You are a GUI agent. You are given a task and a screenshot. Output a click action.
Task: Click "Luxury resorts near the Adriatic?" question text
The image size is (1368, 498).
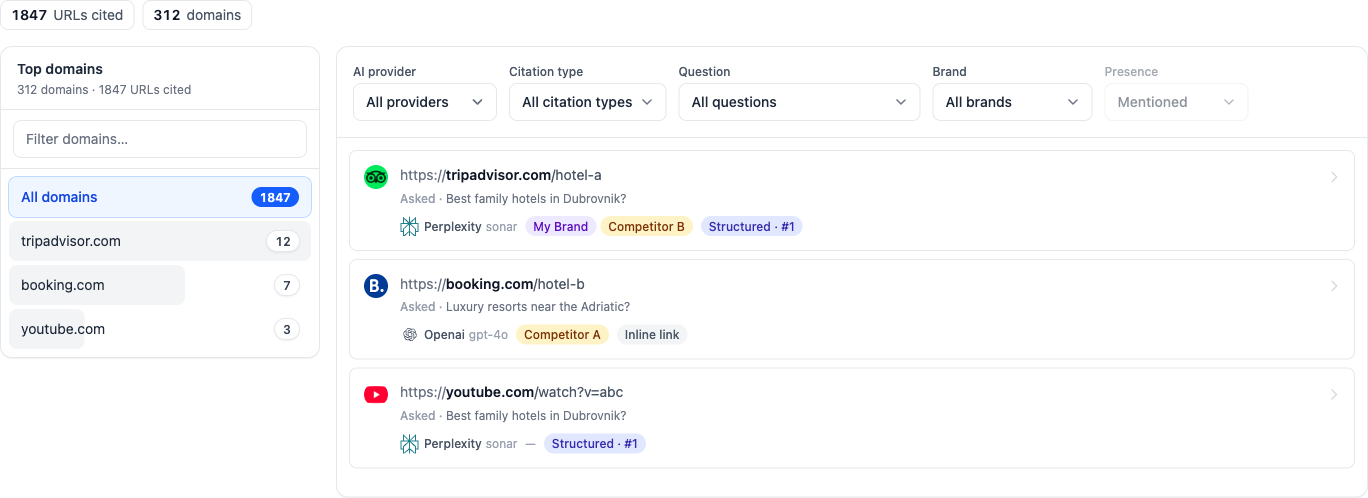click(x=538, y=307)
